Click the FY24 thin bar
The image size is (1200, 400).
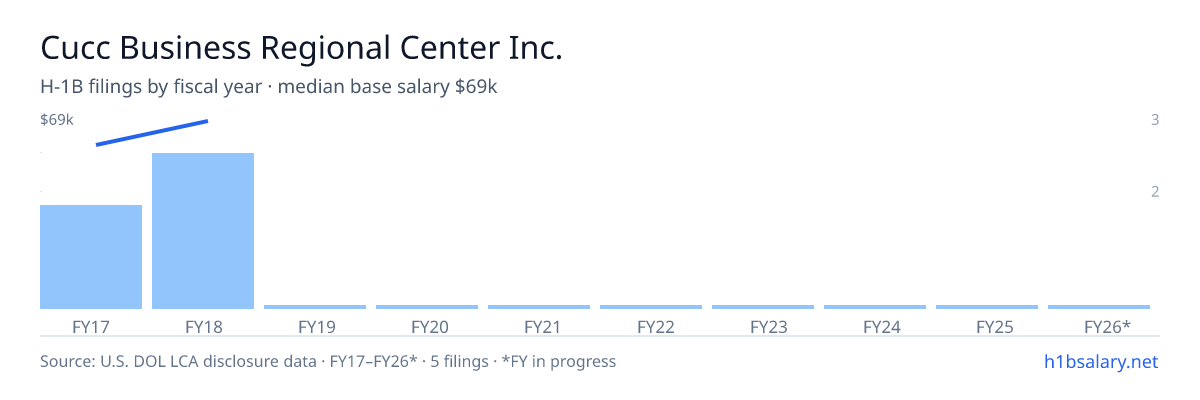click(875, 307)
